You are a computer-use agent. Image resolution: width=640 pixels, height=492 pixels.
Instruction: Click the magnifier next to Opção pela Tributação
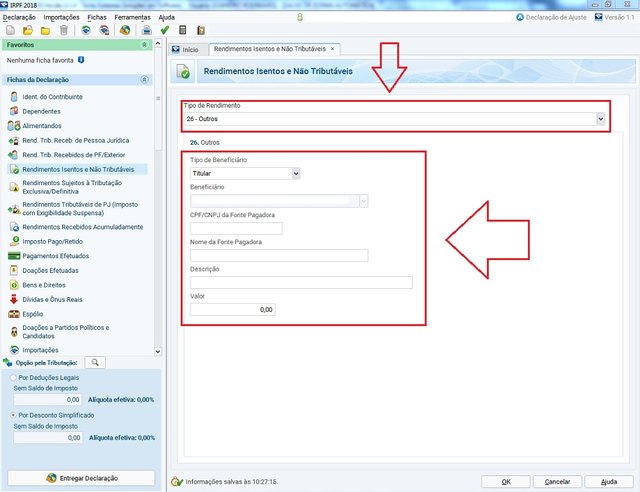click(x=94, y=363)
